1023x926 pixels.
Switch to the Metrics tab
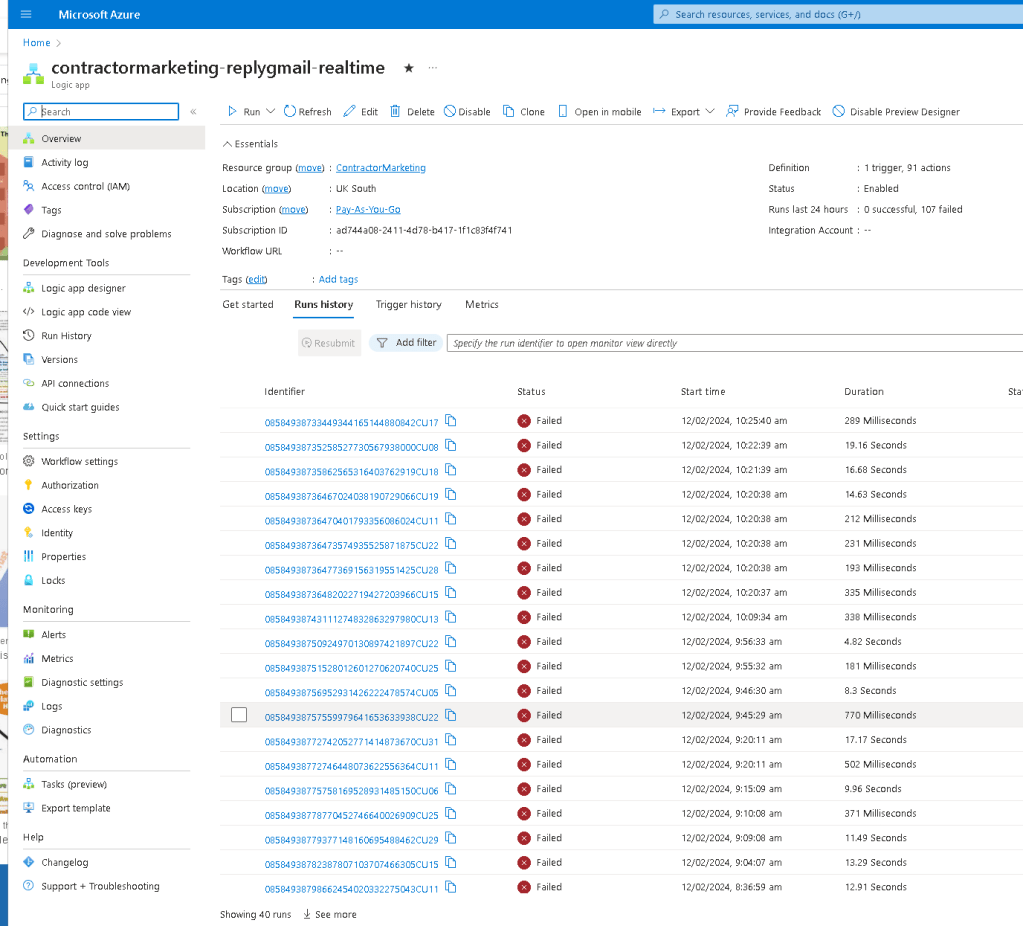tap(481, 304)
